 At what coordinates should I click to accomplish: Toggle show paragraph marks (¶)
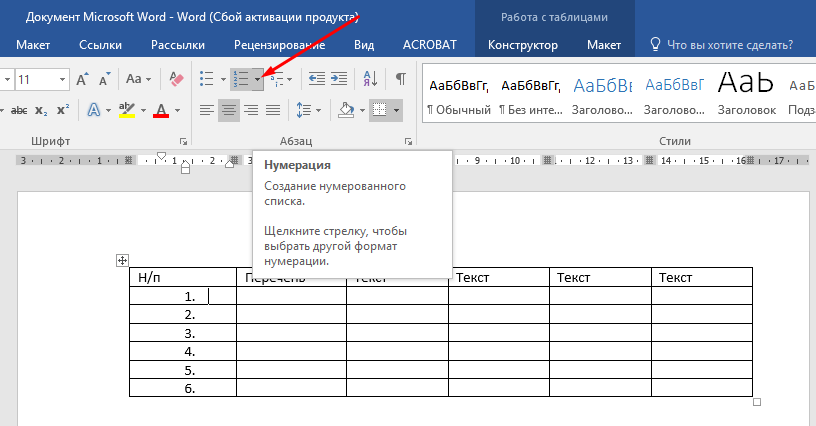point(401,79)
